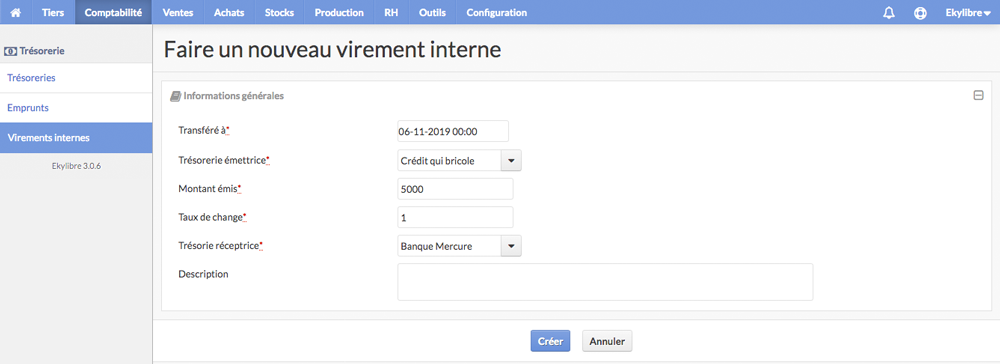The width and height of the screenshot is (1000, 364).
Task: Click the Annuler button
Action: click(607, 341)
